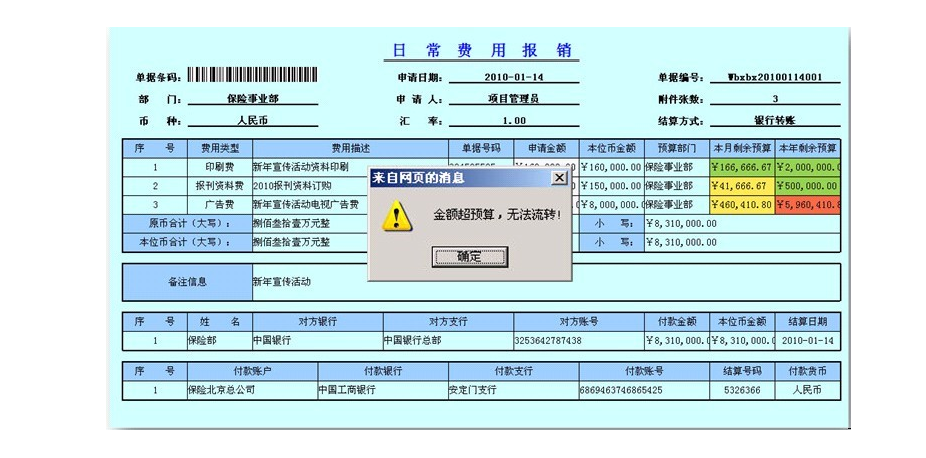Click the 结算方式 field 银行转账

click(x=775, y=121)
